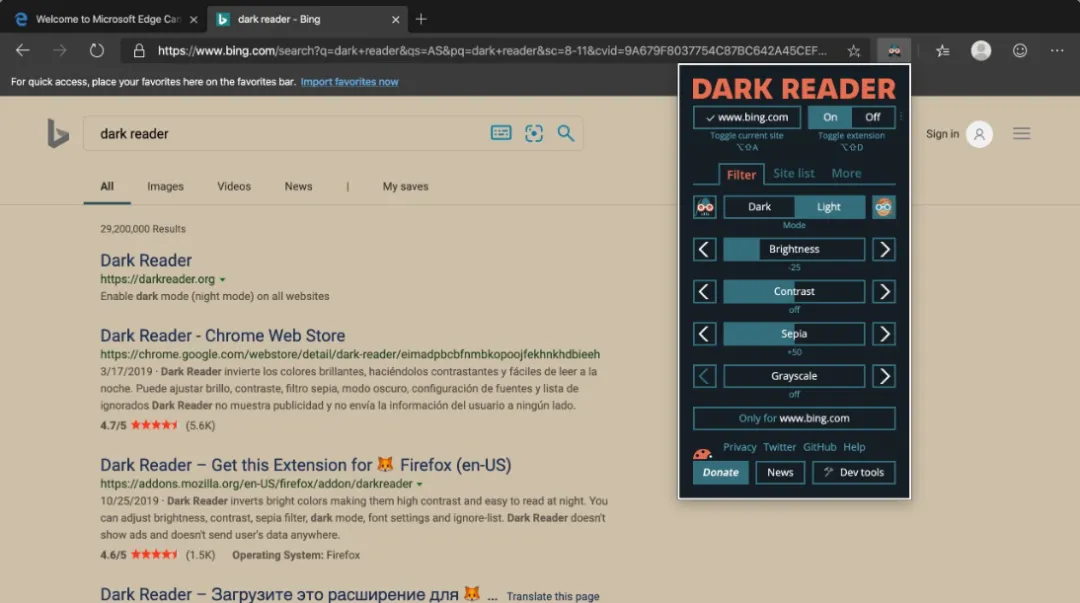Image resolution: width=1080 pixels, height=603 pixels.
Task: Close the Welcome to Microsoft Edge tab
Action: coord(194,19)
